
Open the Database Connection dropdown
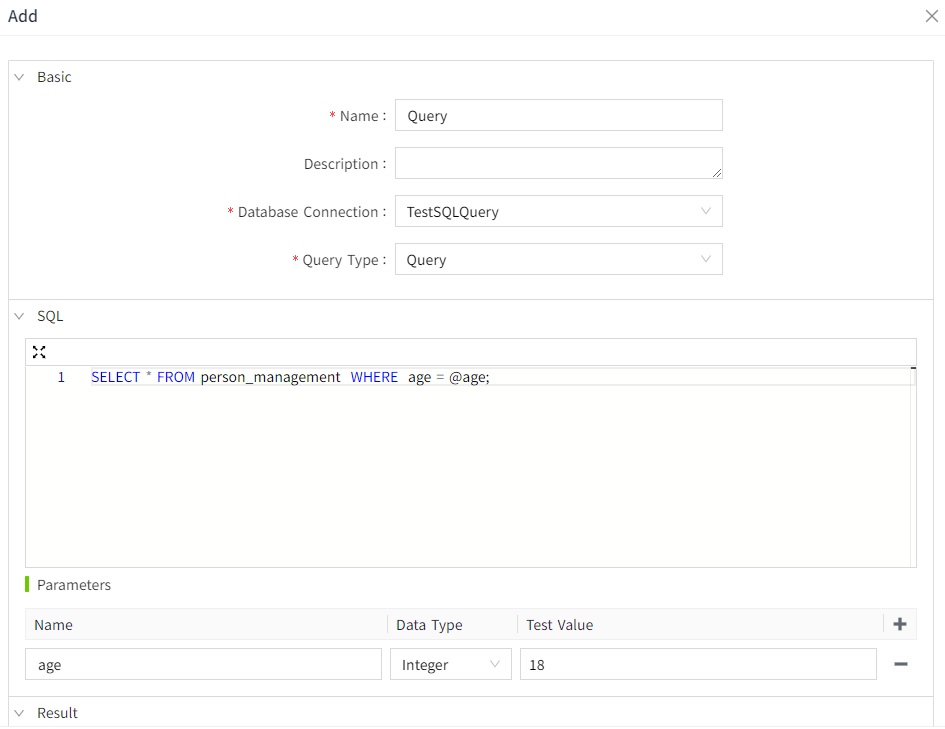[558, 212]
